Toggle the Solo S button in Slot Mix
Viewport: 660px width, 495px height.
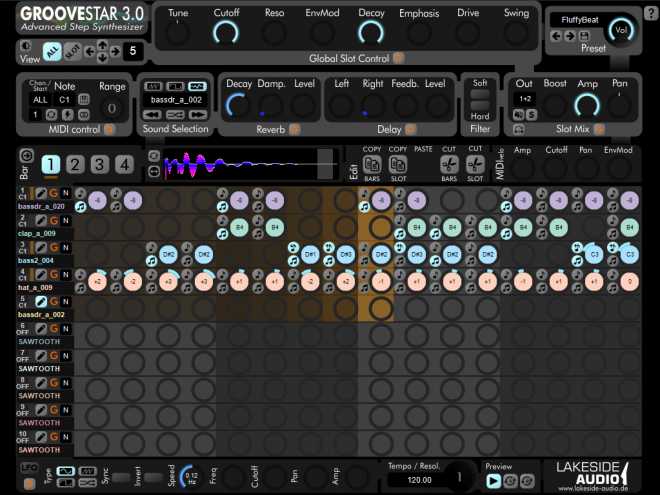click(x=532, y=114)
